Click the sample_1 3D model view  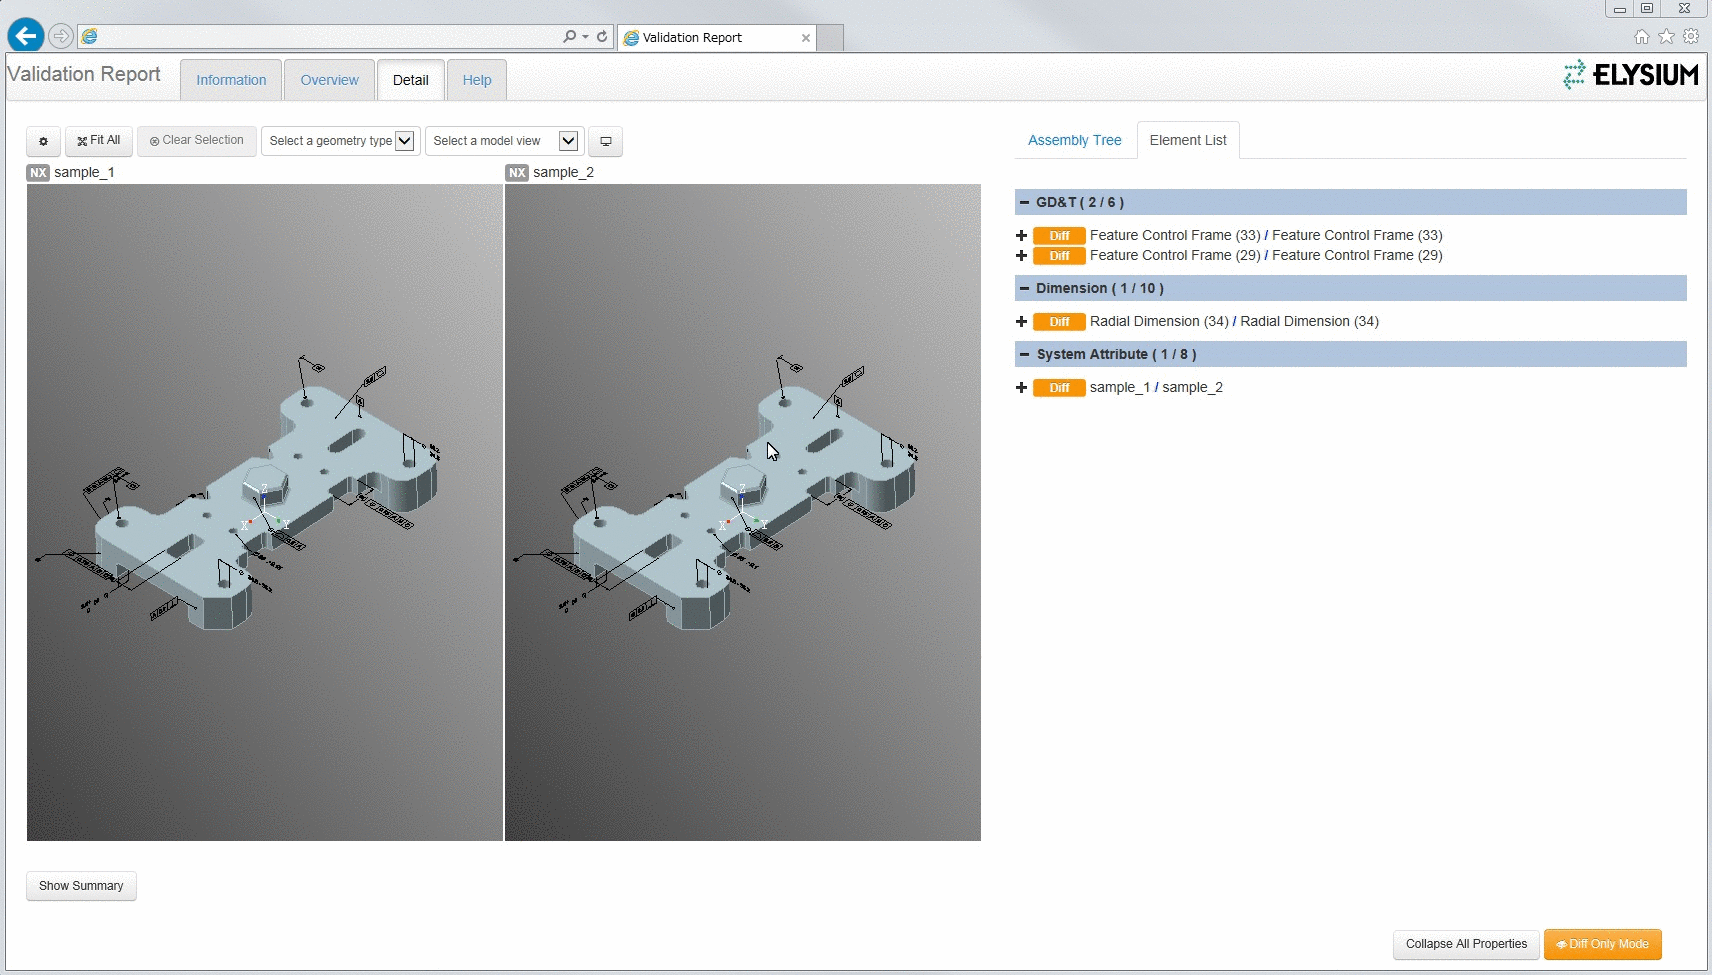pos(265,512)
